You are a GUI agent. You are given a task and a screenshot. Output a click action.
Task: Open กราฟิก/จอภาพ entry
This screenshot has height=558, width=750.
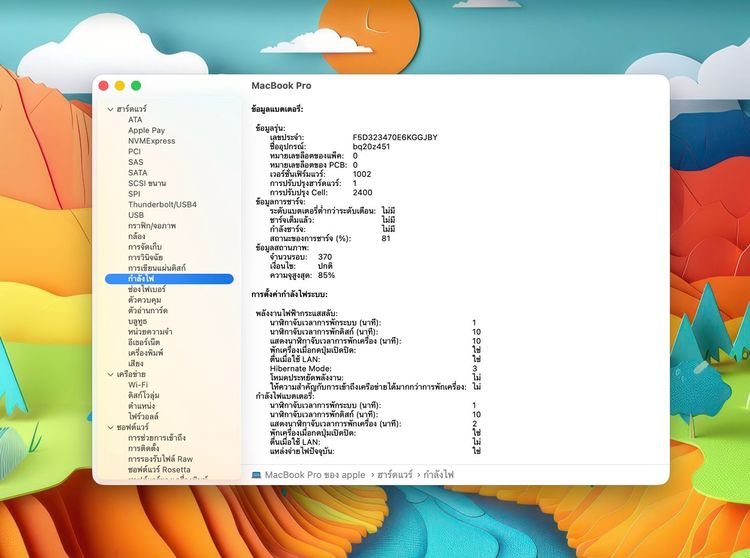pos(152,225)
